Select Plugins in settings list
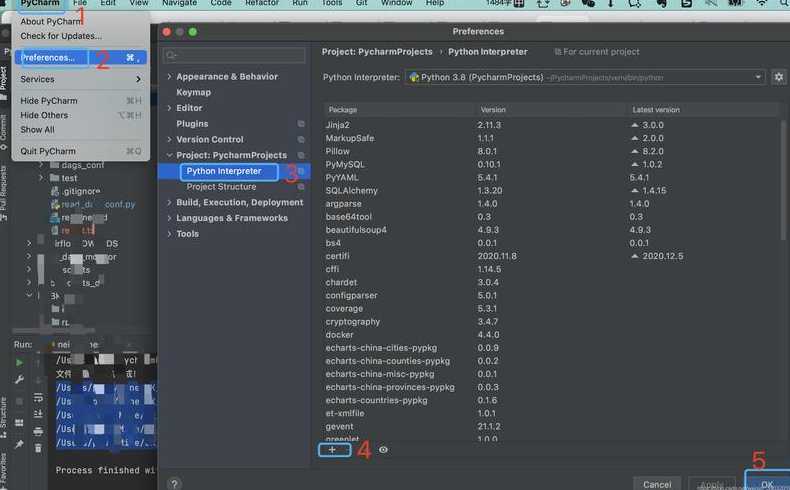The image size is (790, 490). (x=192, y=123)
